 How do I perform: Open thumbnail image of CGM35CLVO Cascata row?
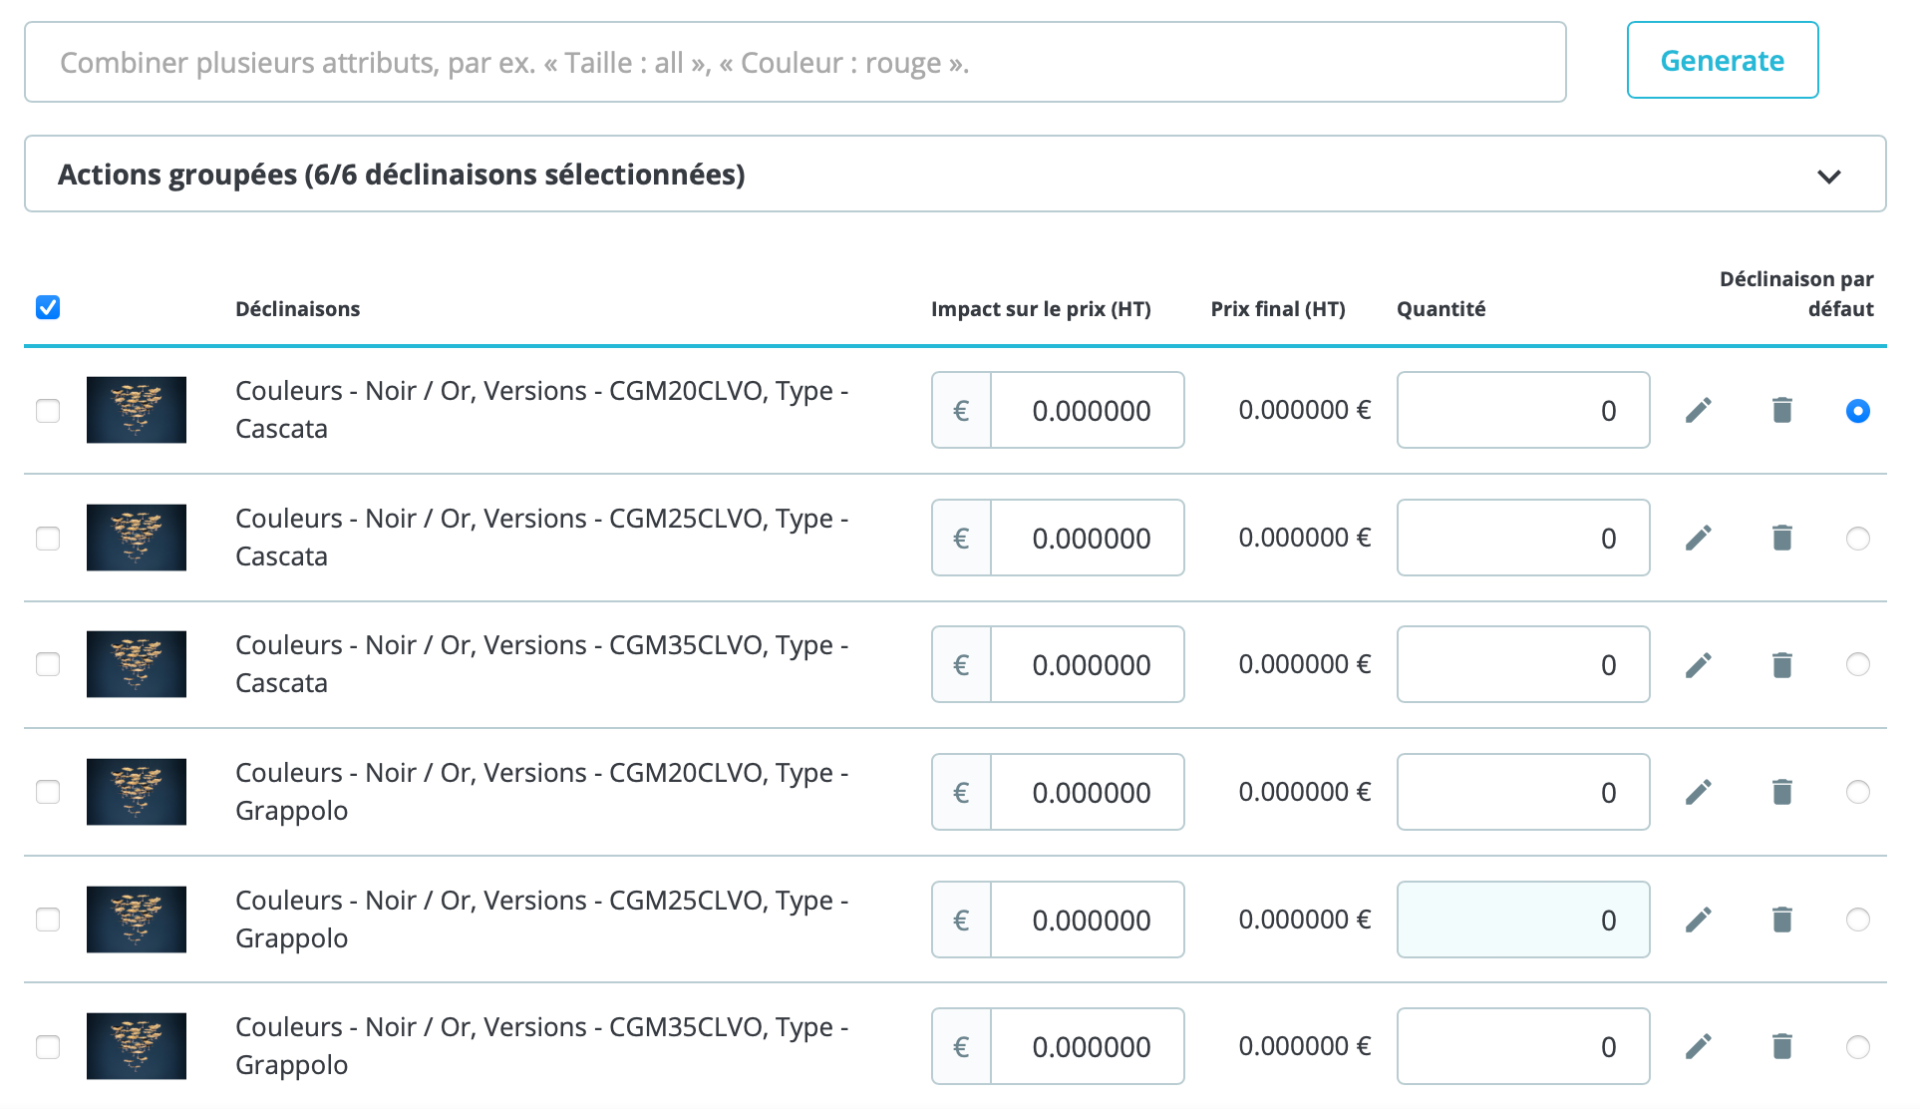[136, 665]
